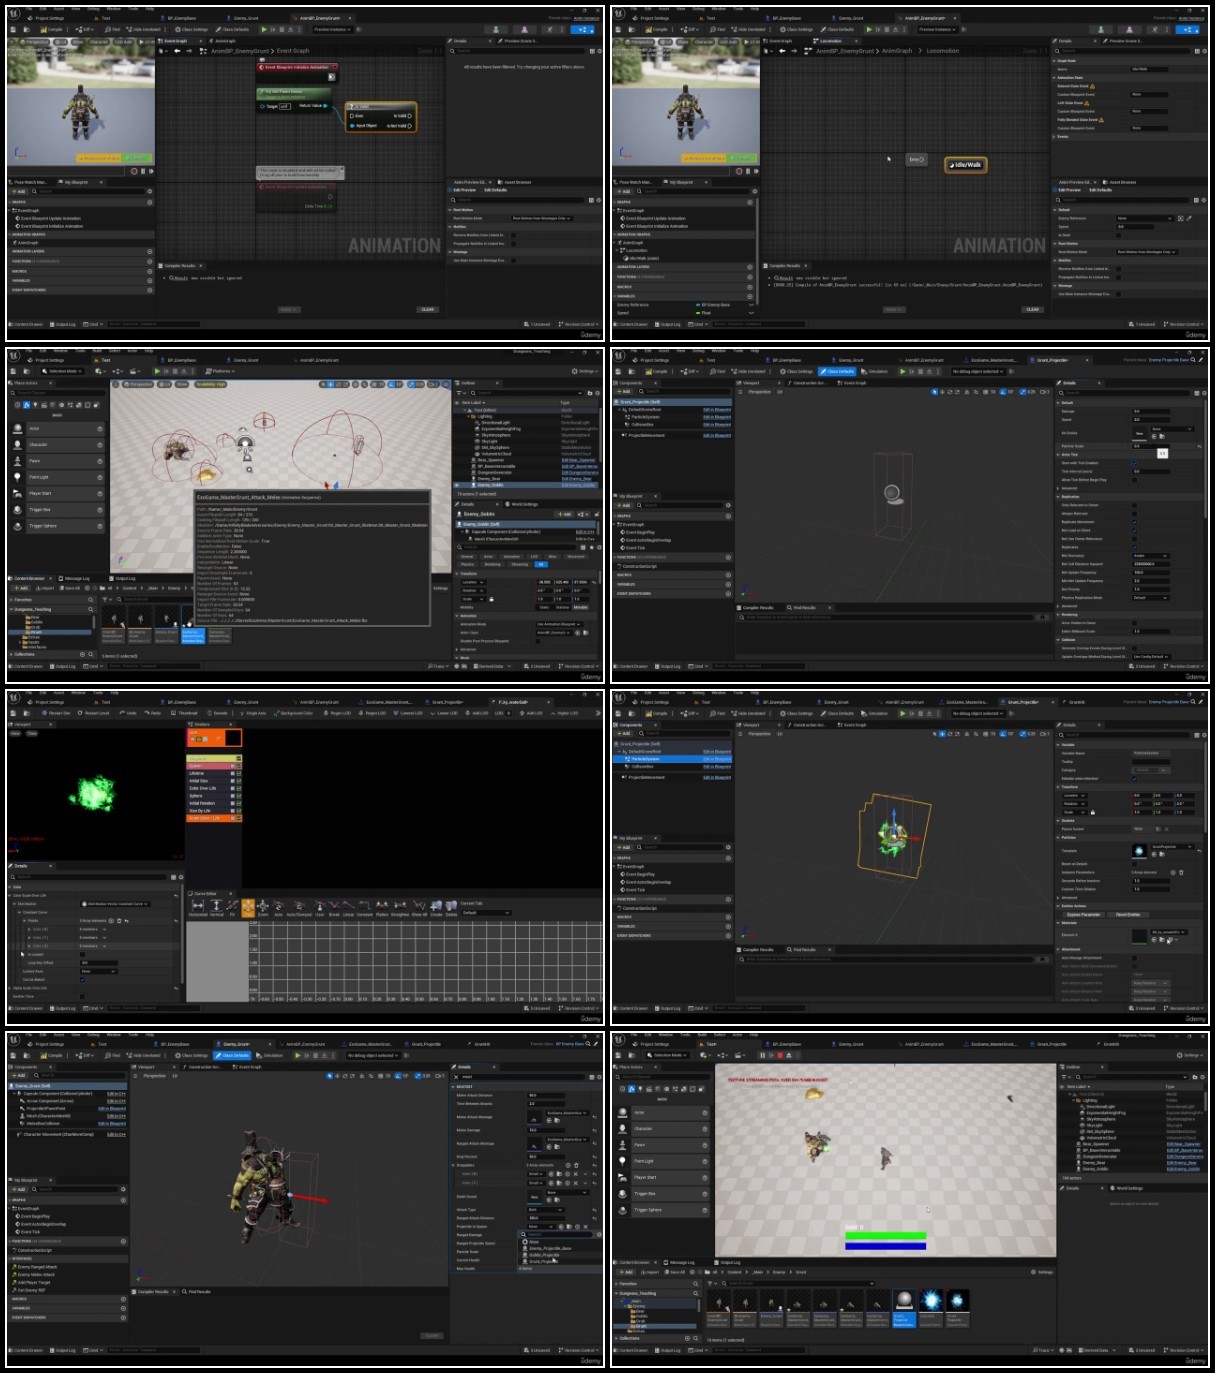This screenshot has height=1373, width=1215.
Task: Click Restart Sim in the Cascade toolbar
Action: pos(56,713)
